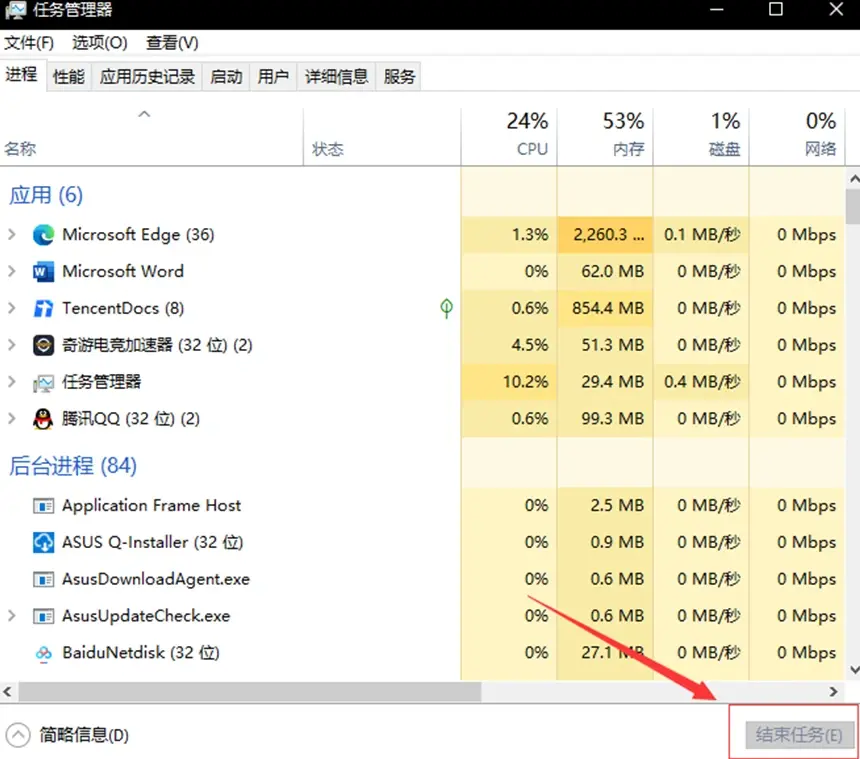Viewport: 860px width, 759px height.
Task: Open the 文件(F) menu
Action: 29,43
